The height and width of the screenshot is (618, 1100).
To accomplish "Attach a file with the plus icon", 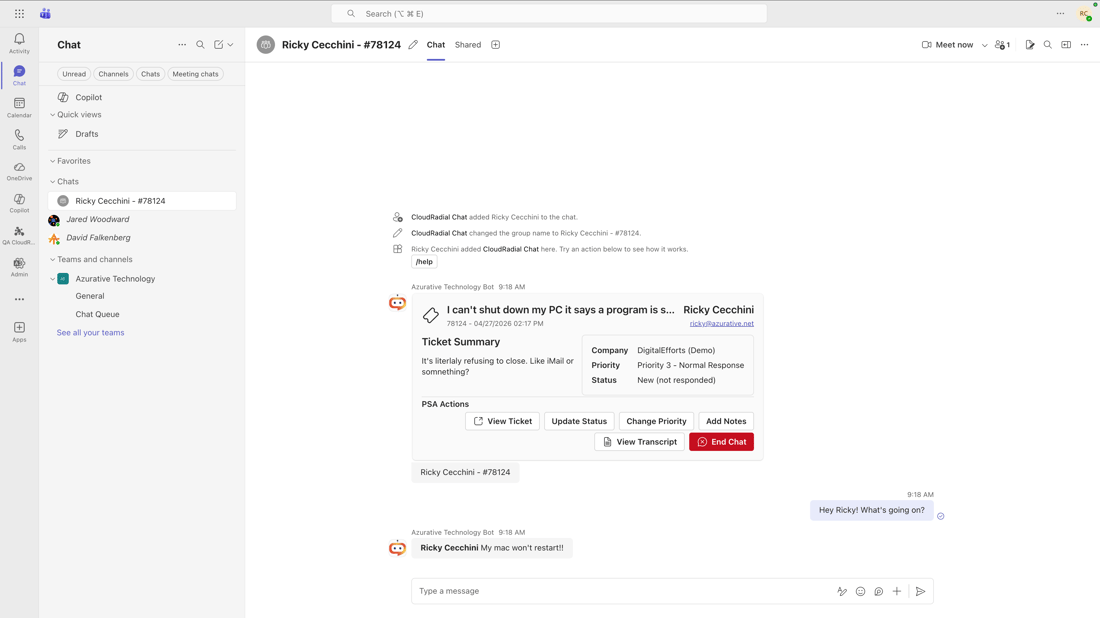I will pyautogui.click(x=896, y=591).
